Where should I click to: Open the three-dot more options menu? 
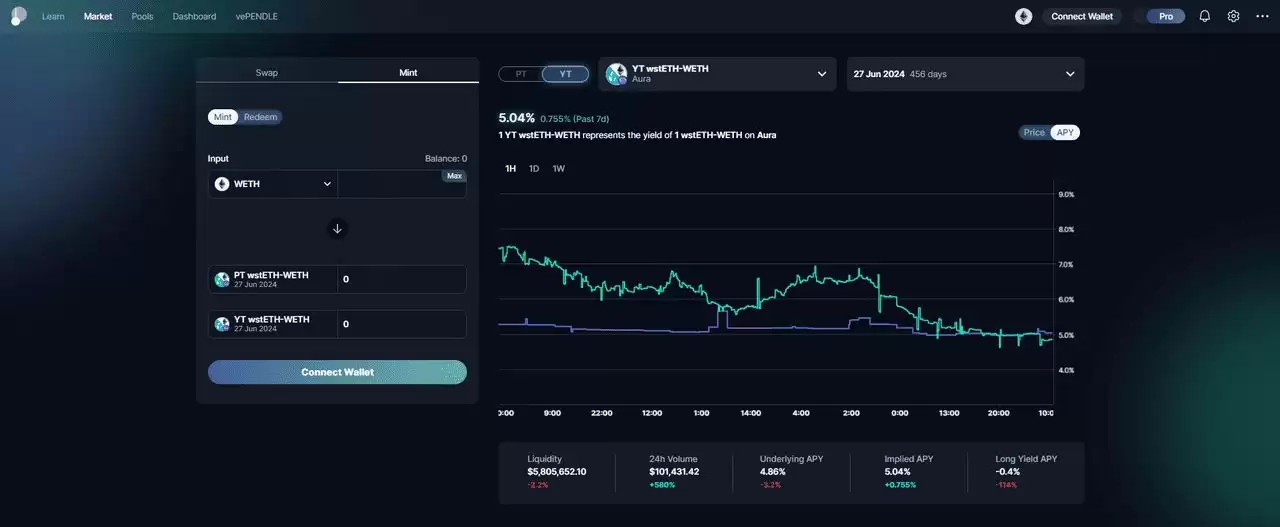tap(1262, 16)
